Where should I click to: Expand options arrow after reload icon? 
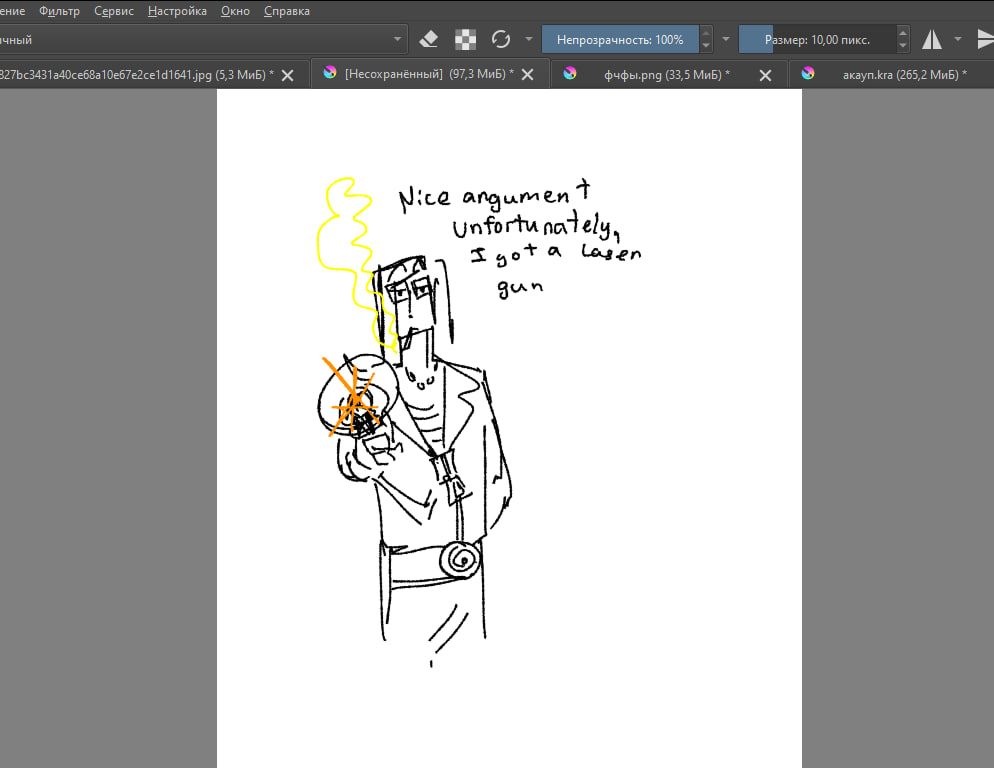528,40
